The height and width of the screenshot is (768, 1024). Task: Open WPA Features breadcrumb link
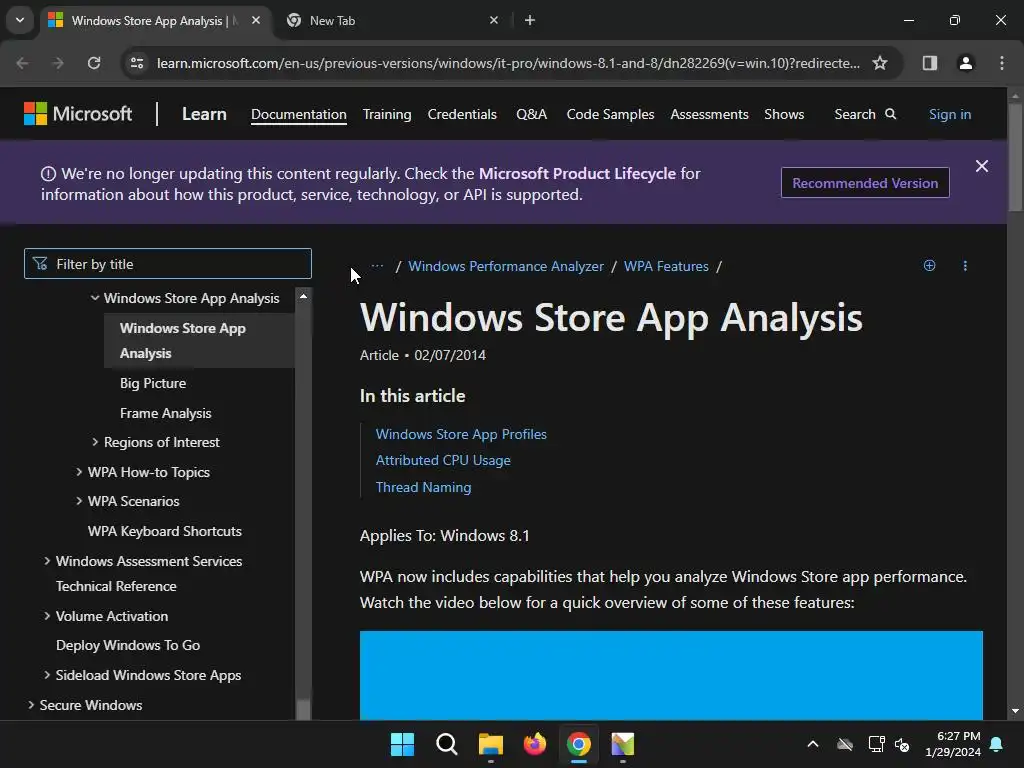665,266
